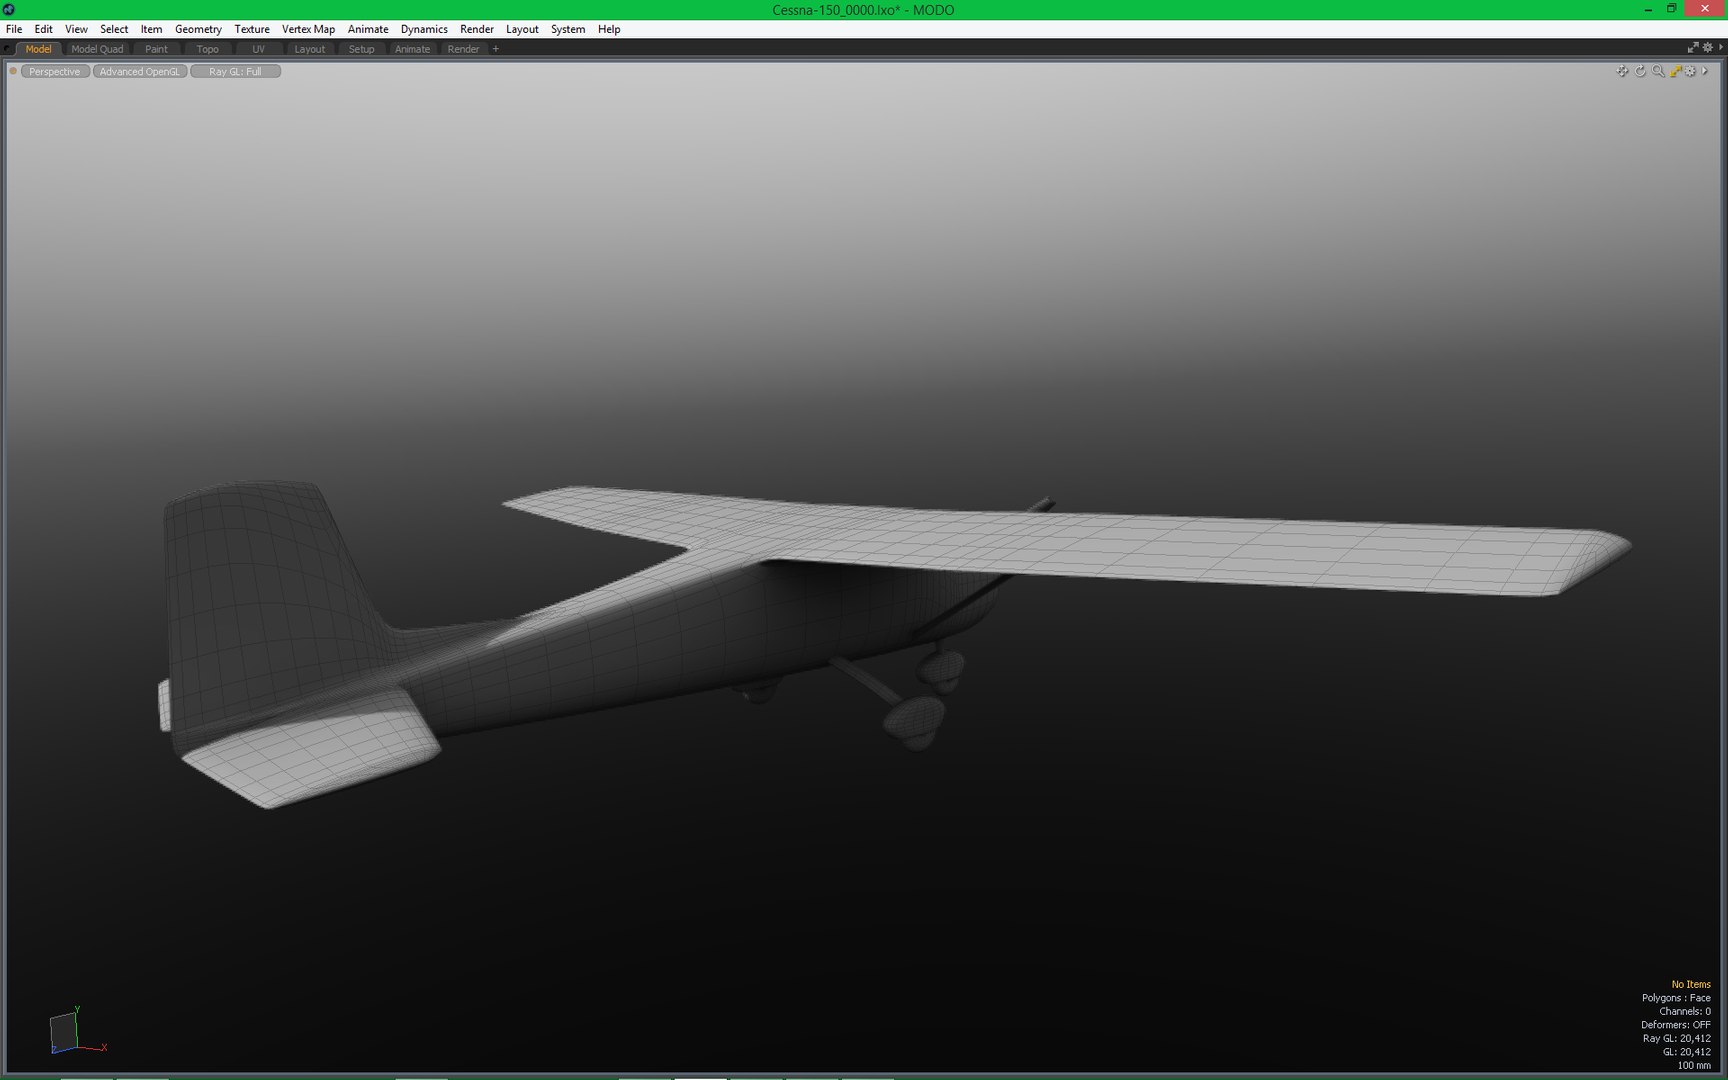Open the Edit menu

(x=43, y=29)
